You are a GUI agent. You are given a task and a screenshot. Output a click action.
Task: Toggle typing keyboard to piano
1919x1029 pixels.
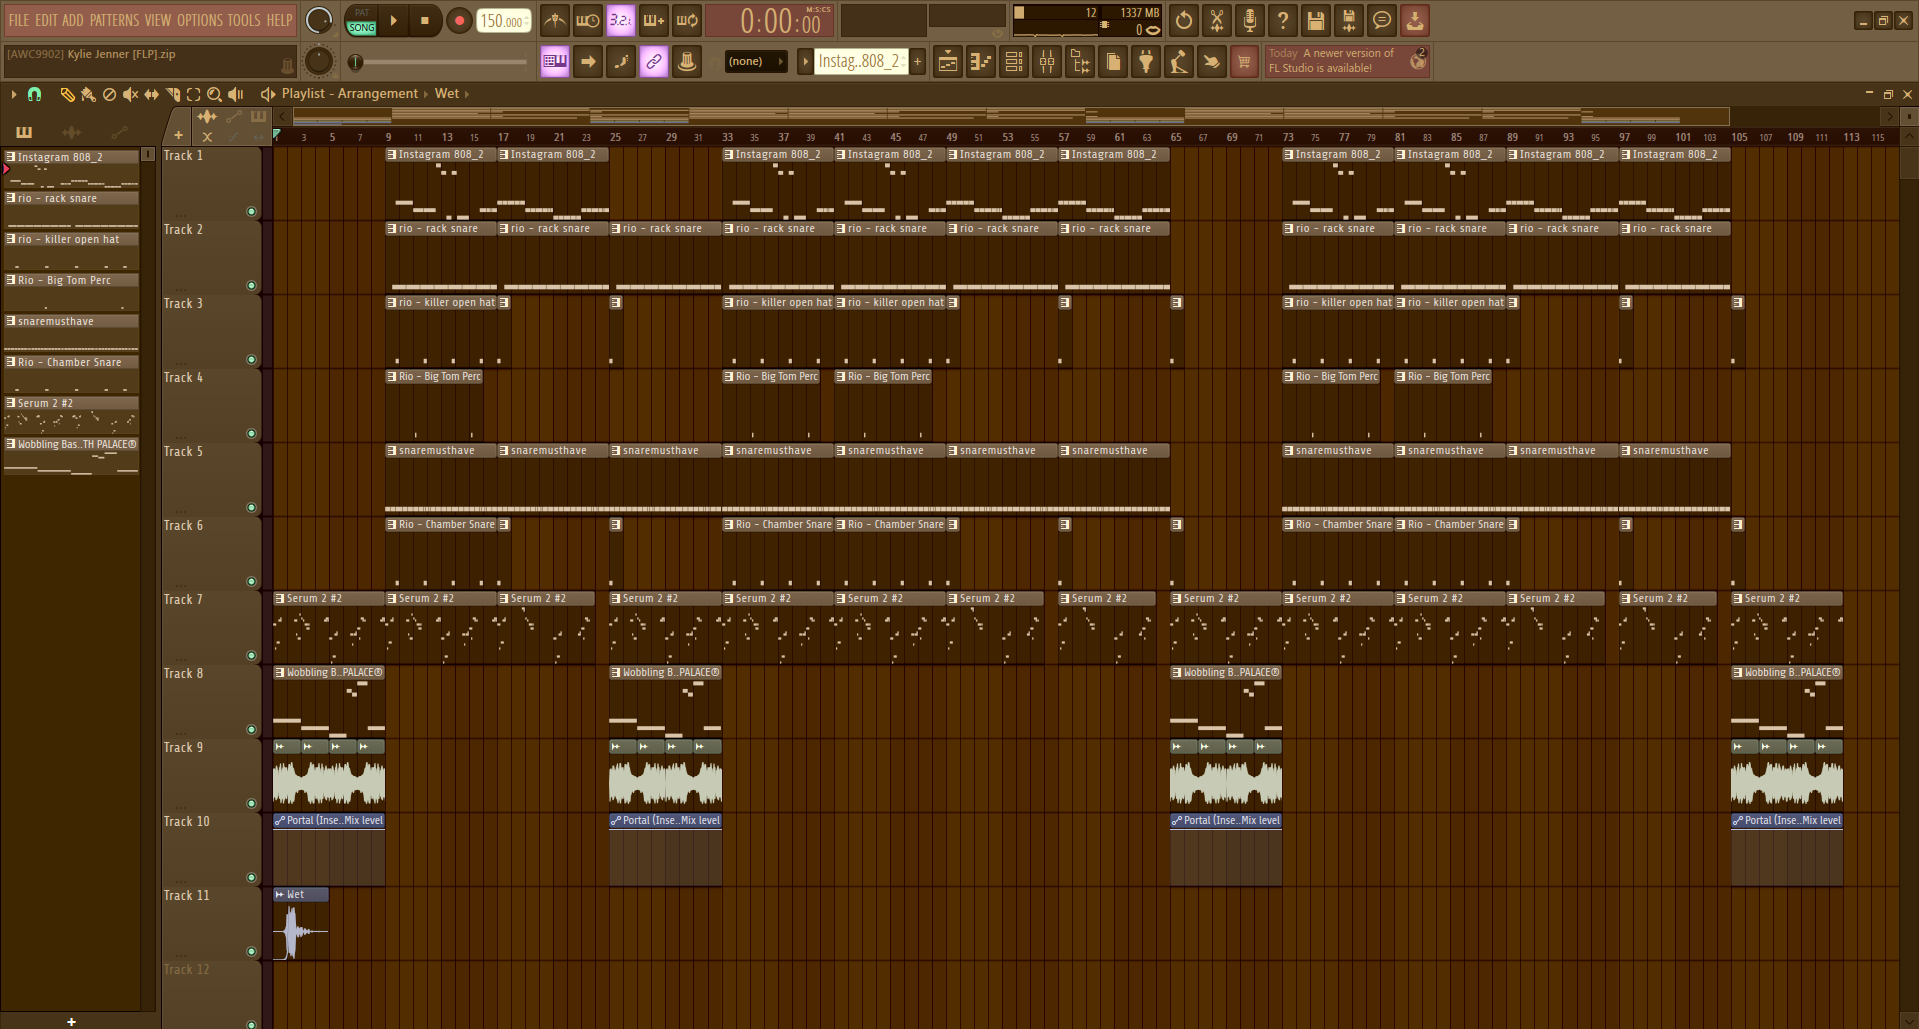[555, 62]
